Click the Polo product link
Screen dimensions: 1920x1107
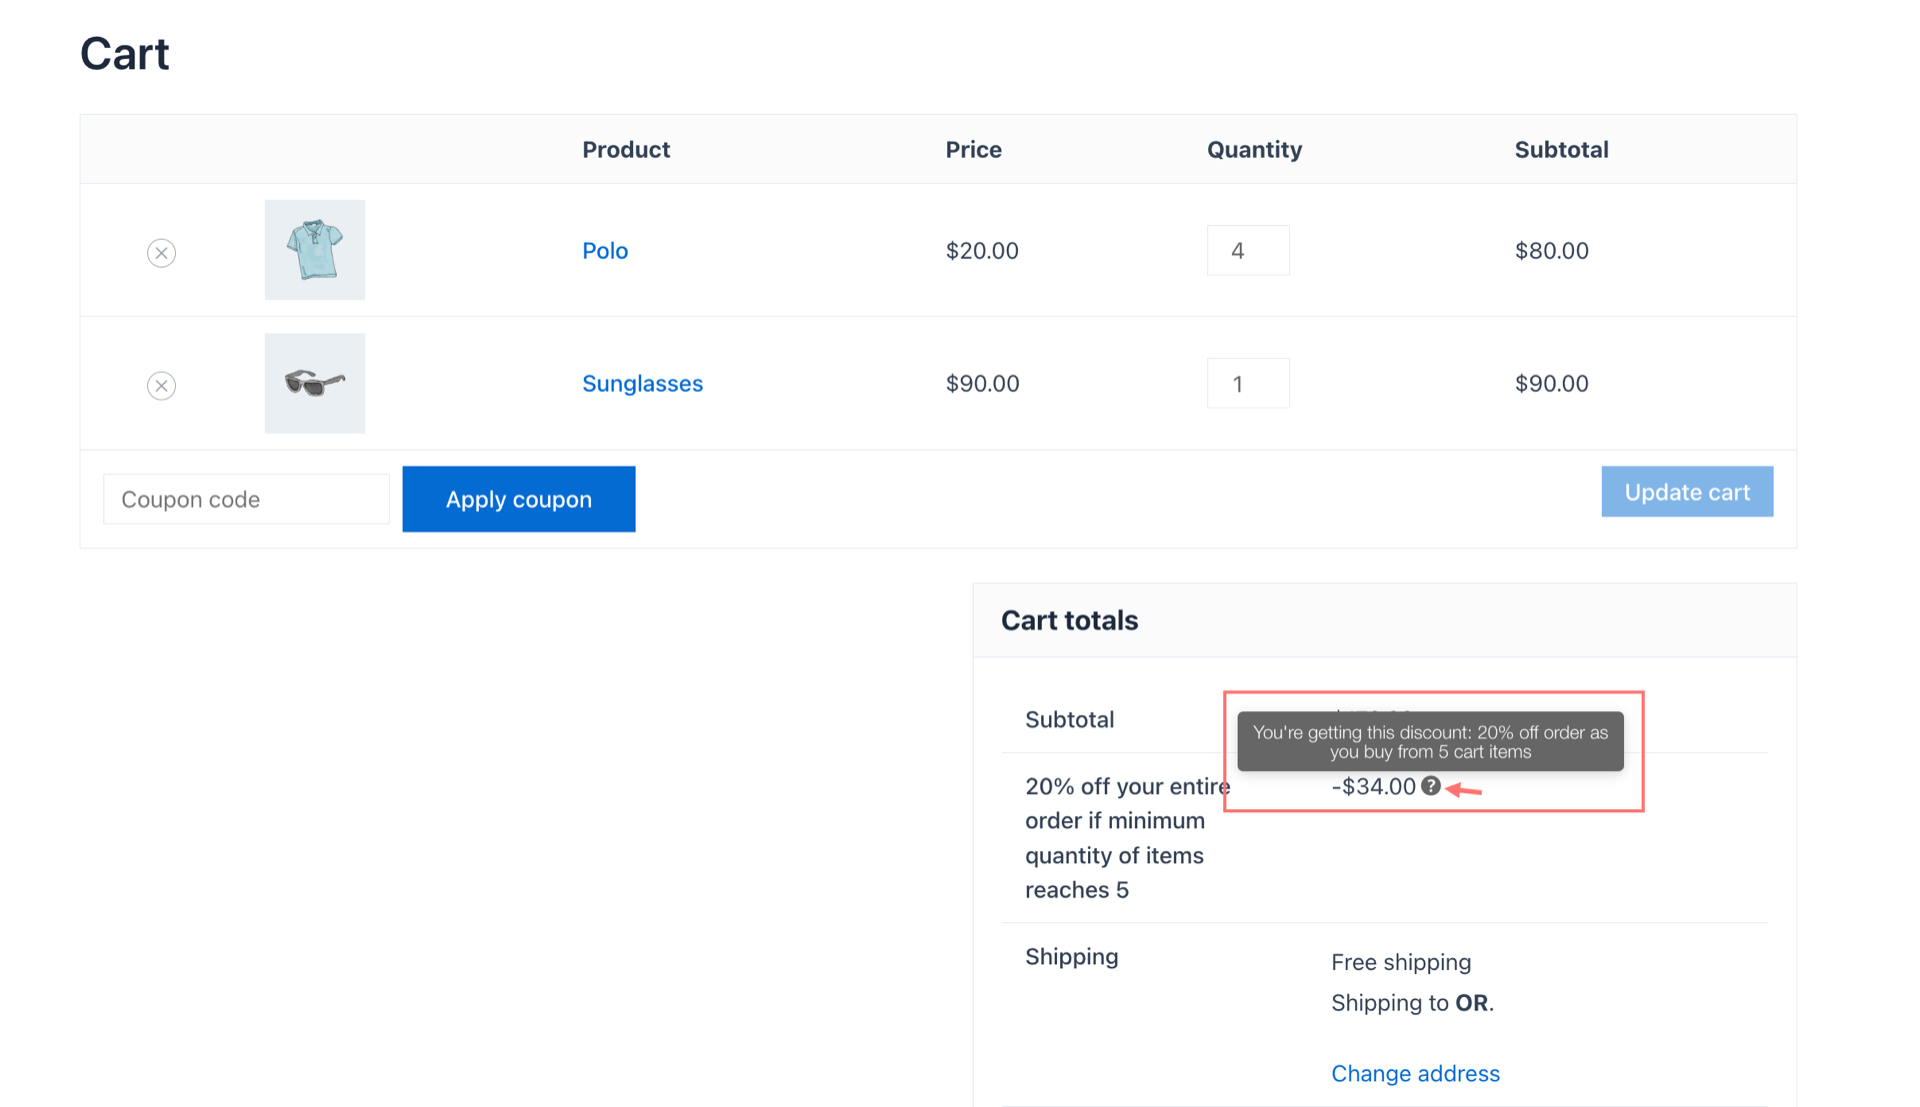[605, 249]
